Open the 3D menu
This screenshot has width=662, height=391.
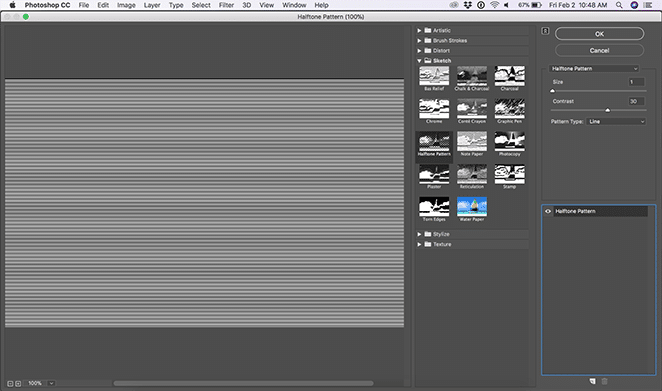[x=247, y=5]
